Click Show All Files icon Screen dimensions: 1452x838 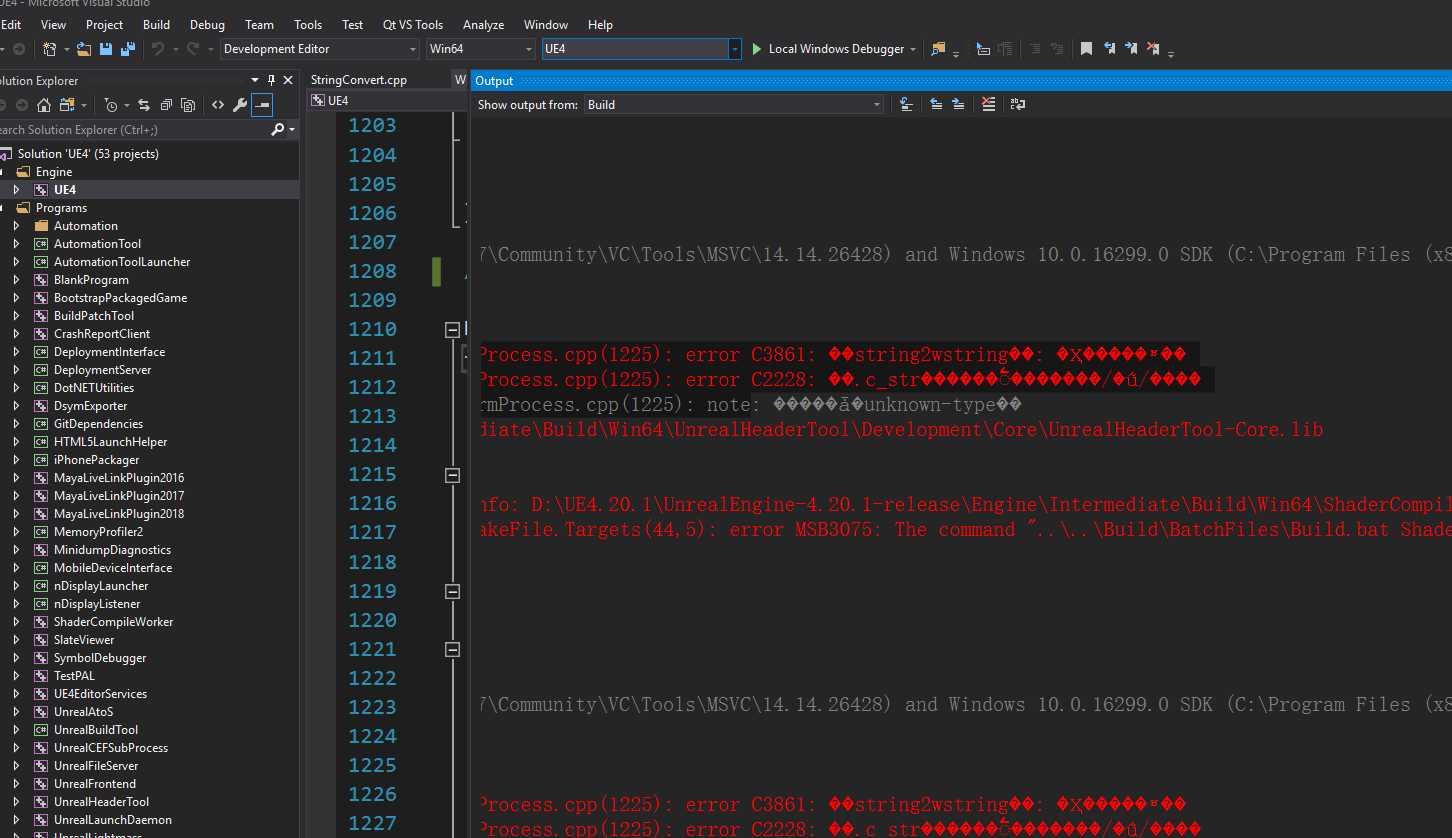point(188,105)
